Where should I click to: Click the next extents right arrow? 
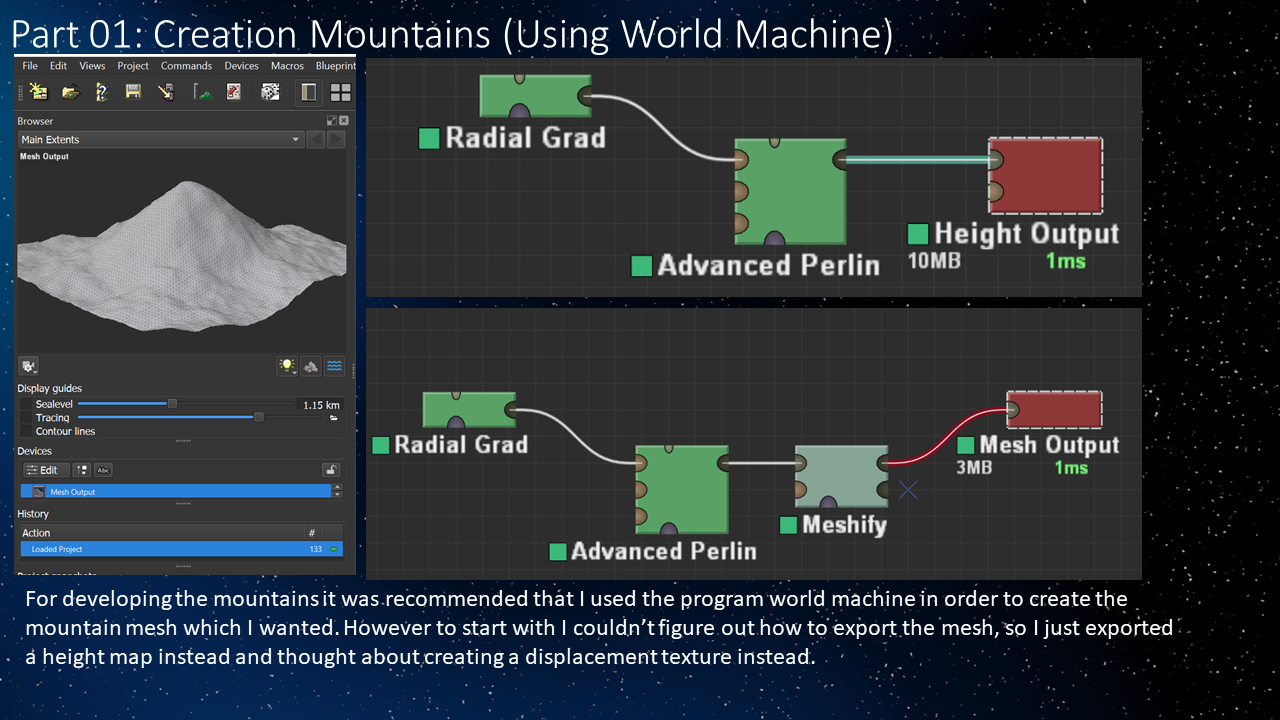coord(336,139)
